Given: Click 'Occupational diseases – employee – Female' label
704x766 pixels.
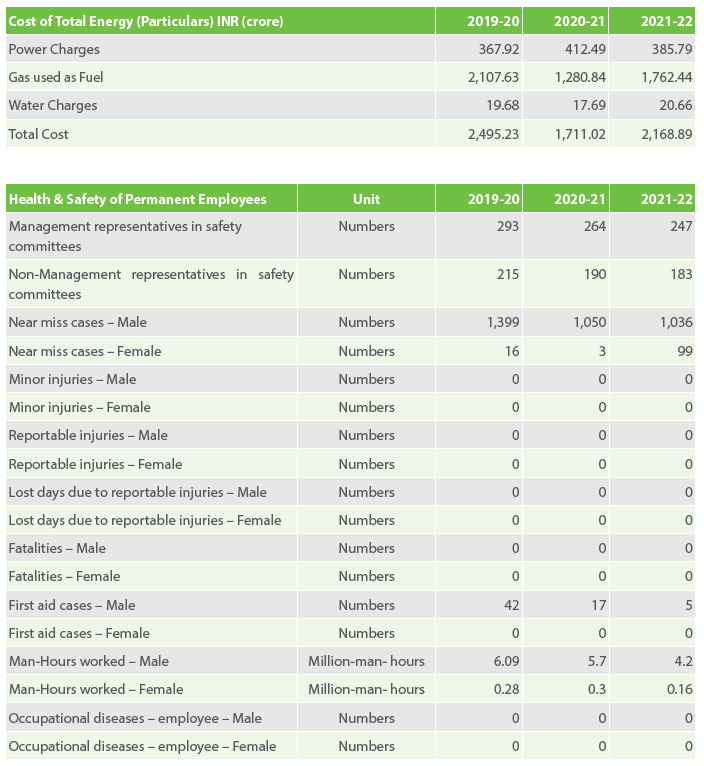Looking at the screenshot, I should coord(142,746).
